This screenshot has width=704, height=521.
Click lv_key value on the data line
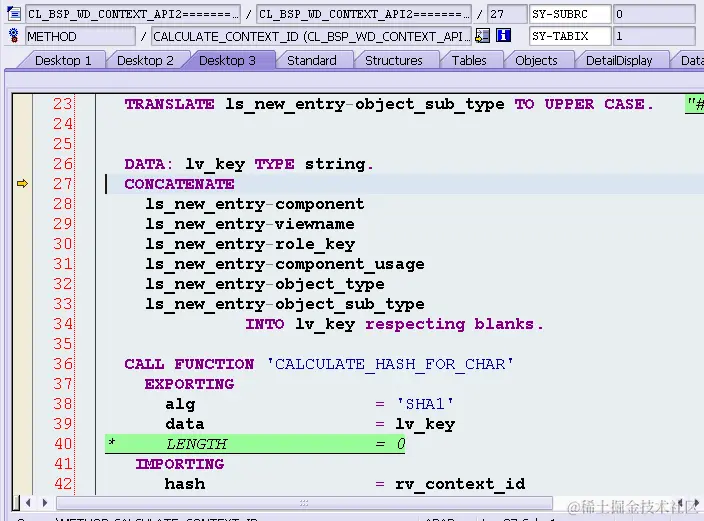tap(425, 424)
